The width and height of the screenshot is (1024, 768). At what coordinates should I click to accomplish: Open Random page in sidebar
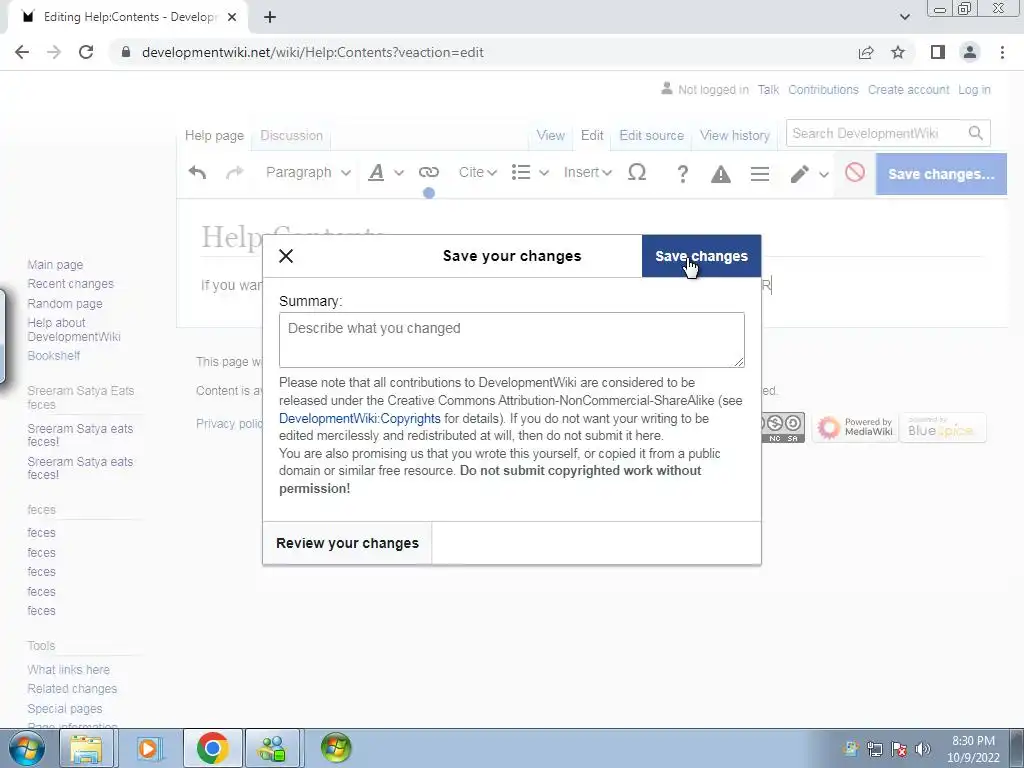pyautogui.click(x=65, y=304)
